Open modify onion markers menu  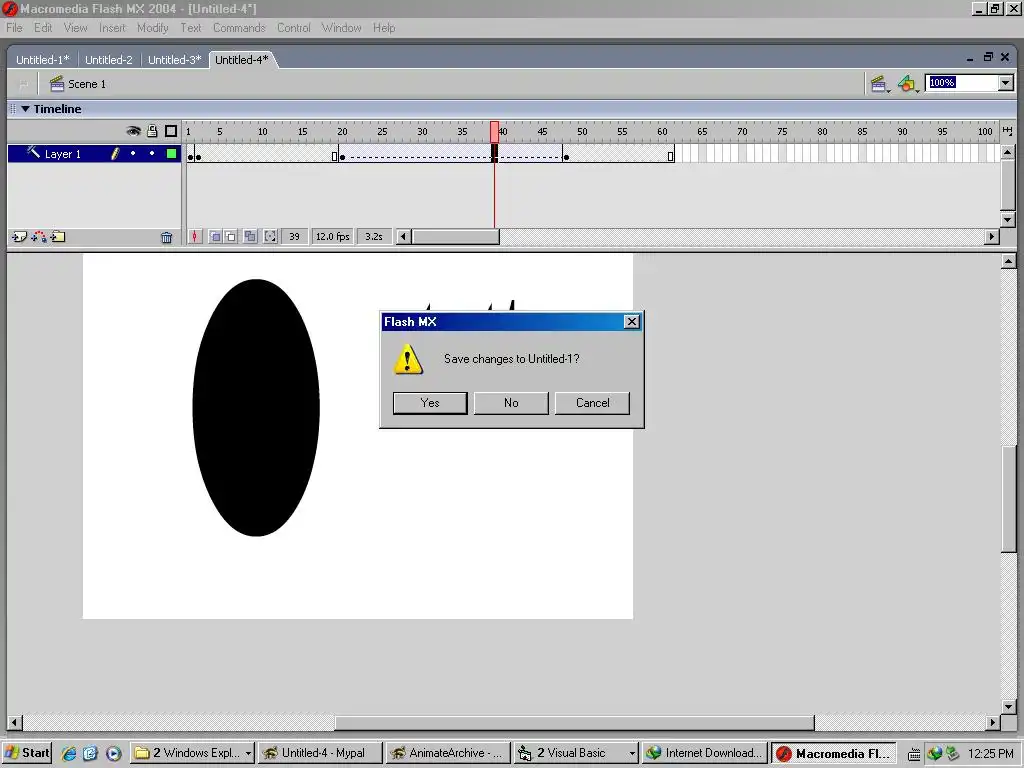pyautogui.click(x=270, y=236)
